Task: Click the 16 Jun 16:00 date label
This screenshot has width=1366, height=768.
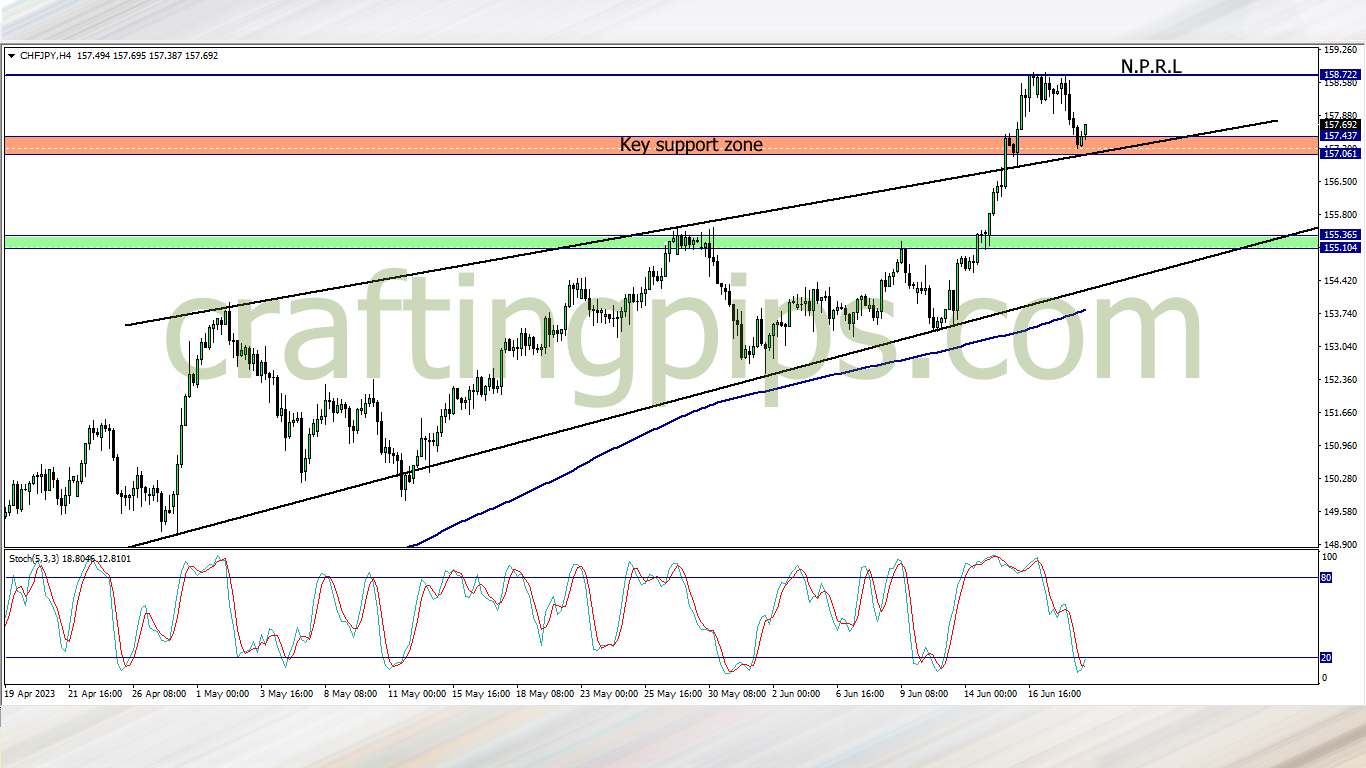Action: tap(1054, 692)
